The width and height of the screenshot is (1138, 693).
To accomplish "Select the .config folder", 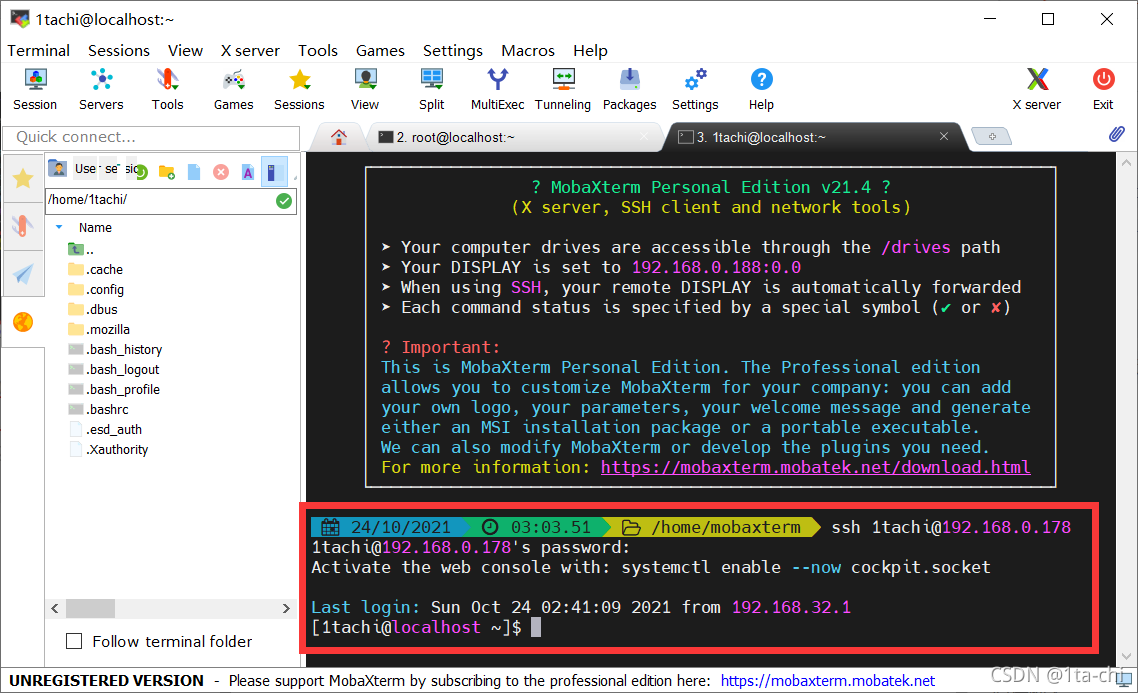I will [x=96, y=290].
